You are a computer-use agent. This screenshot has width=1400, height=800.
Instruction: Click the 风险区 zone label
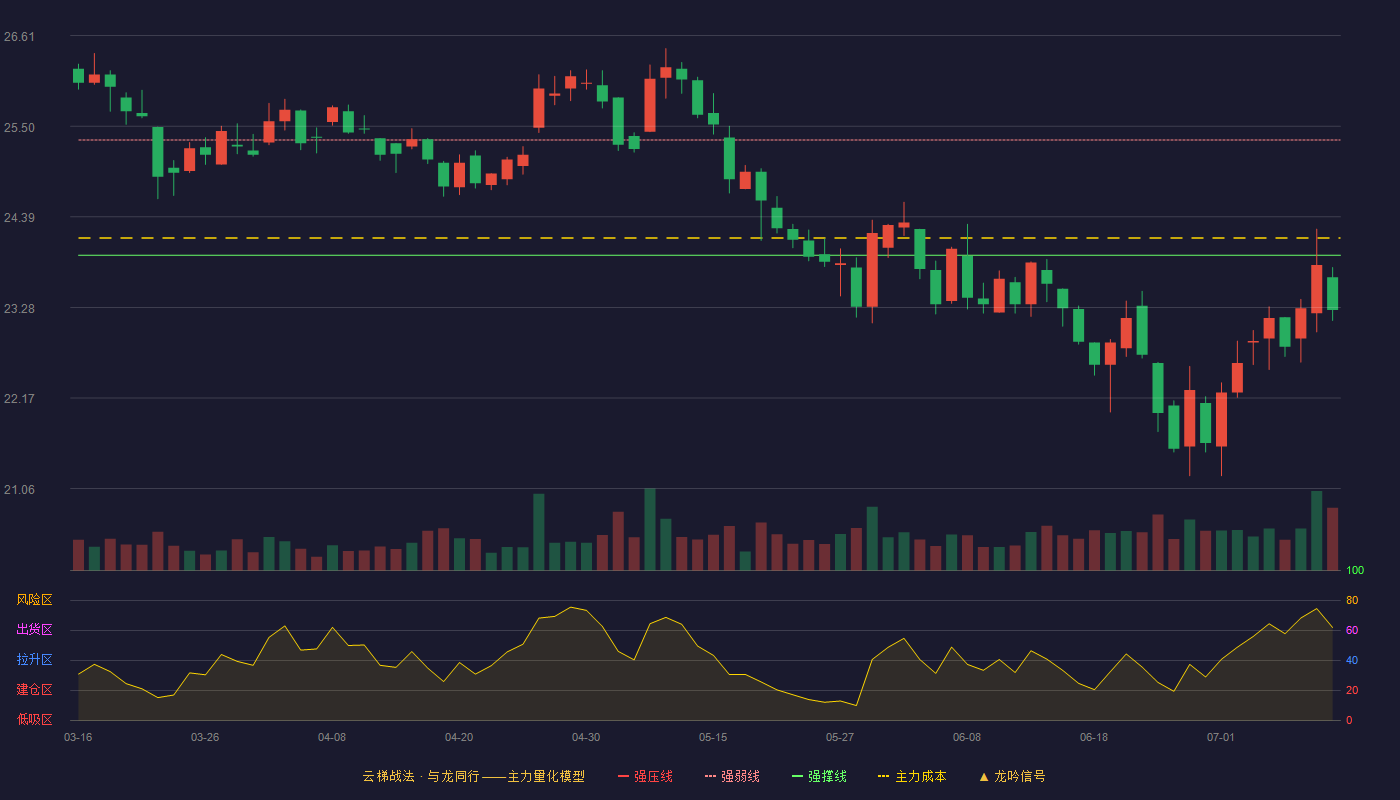[x=34, y=600]
